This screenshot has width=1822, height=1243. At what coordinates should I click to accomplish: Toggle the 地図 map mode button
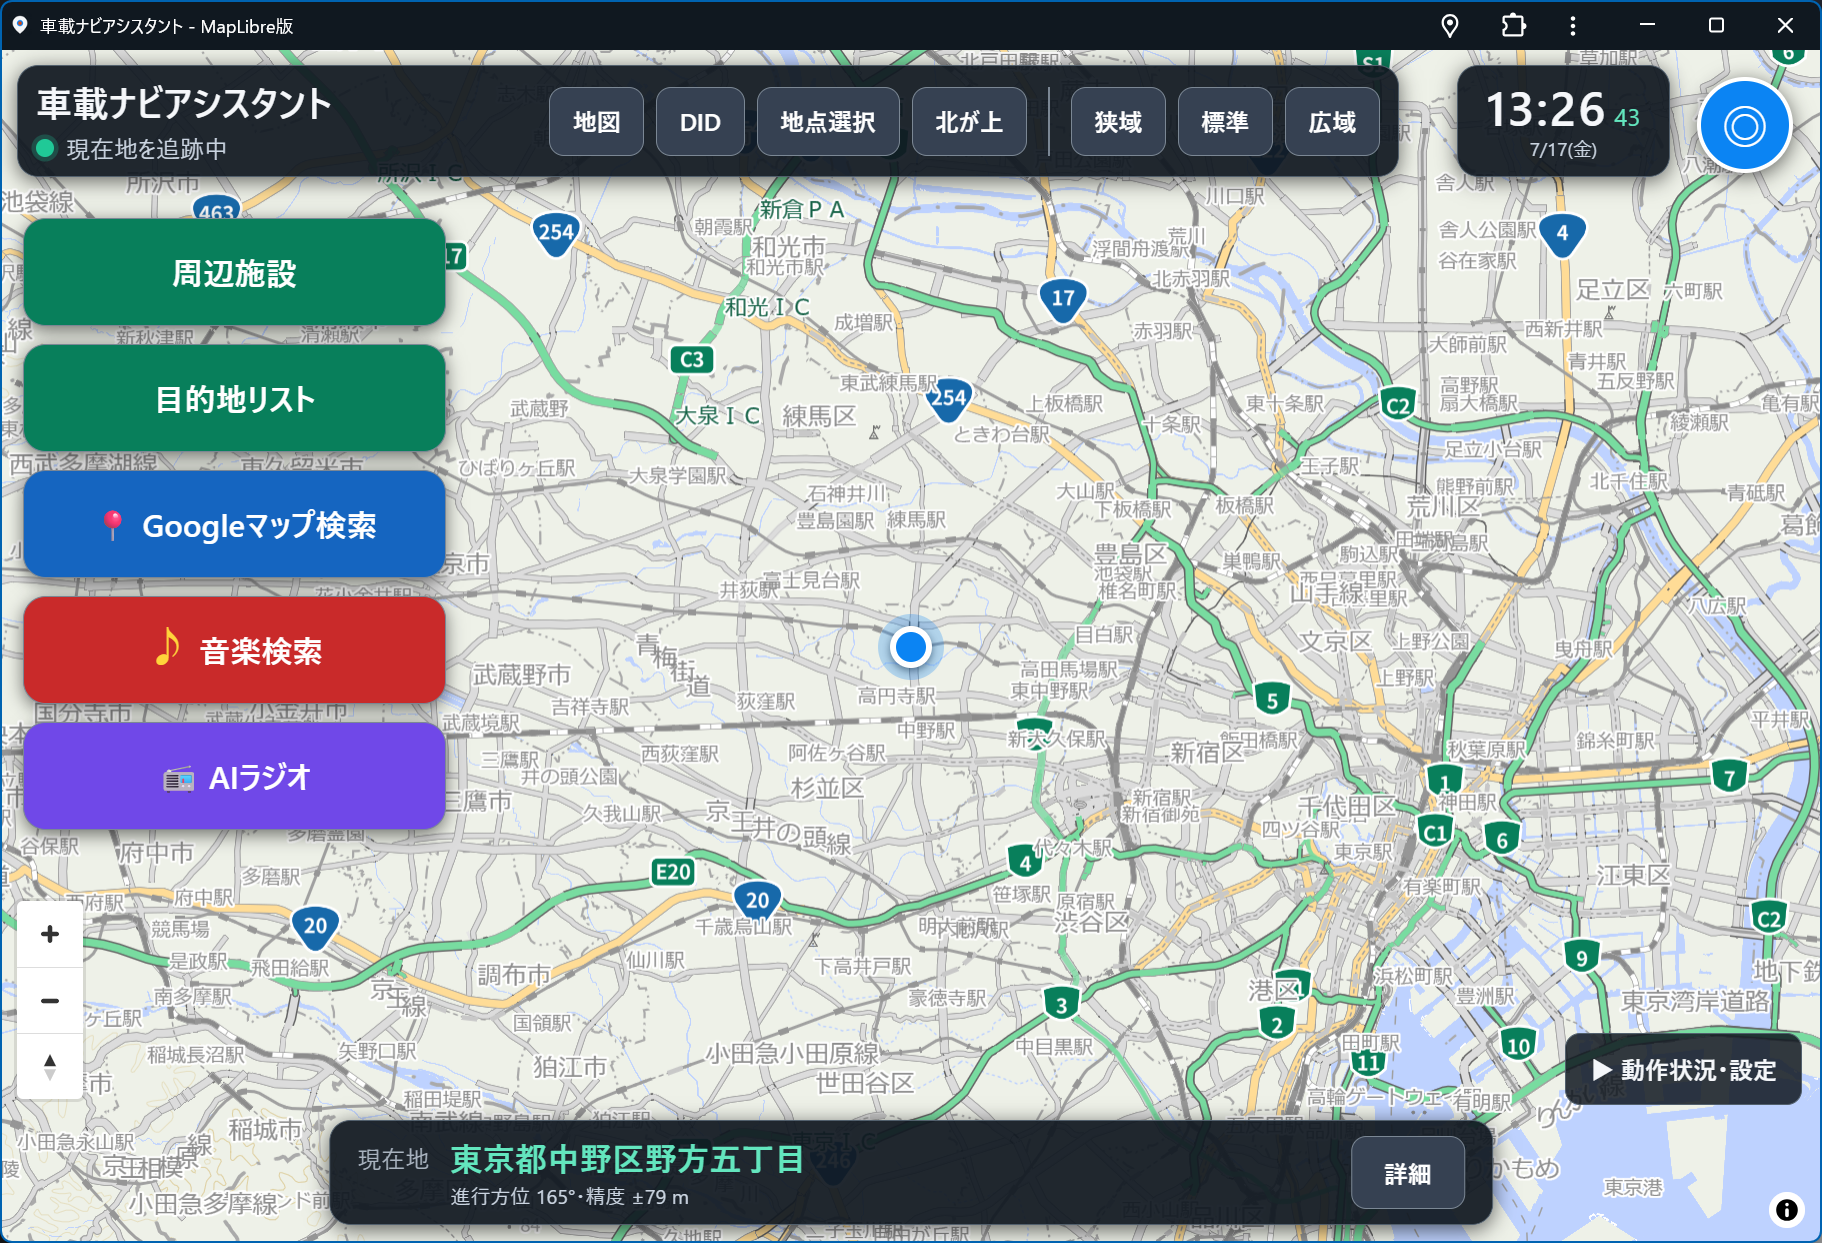596,122
